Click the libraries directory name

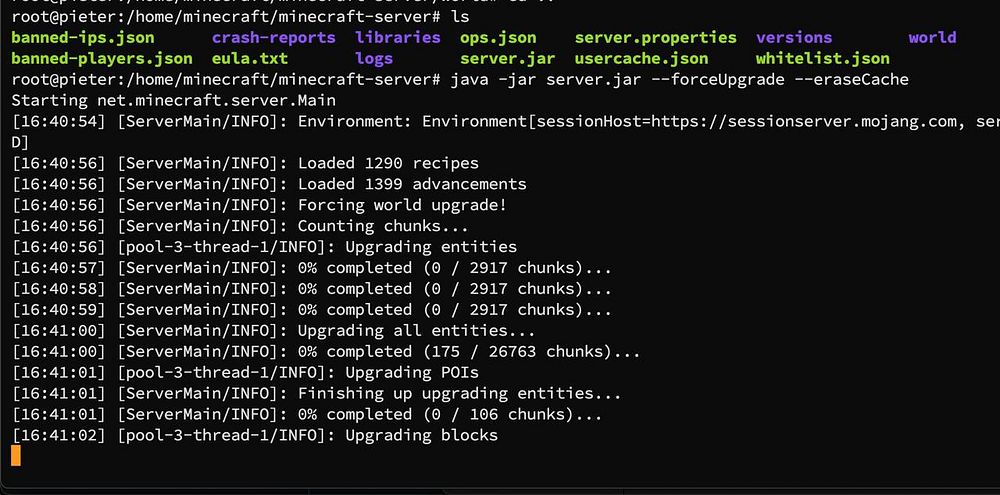tap(398, 38)
